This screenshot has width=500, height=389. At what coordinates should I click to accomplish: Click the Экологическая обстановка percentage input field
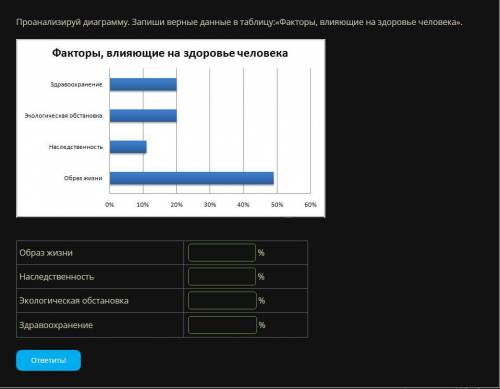222,300
